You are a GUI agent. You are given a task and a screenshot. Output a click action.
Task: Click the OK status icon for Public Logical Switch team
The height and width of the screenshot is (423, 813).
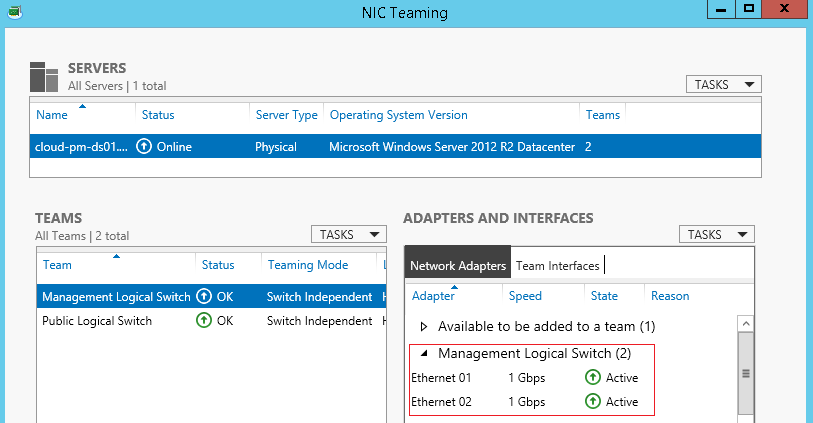point(204,320)
